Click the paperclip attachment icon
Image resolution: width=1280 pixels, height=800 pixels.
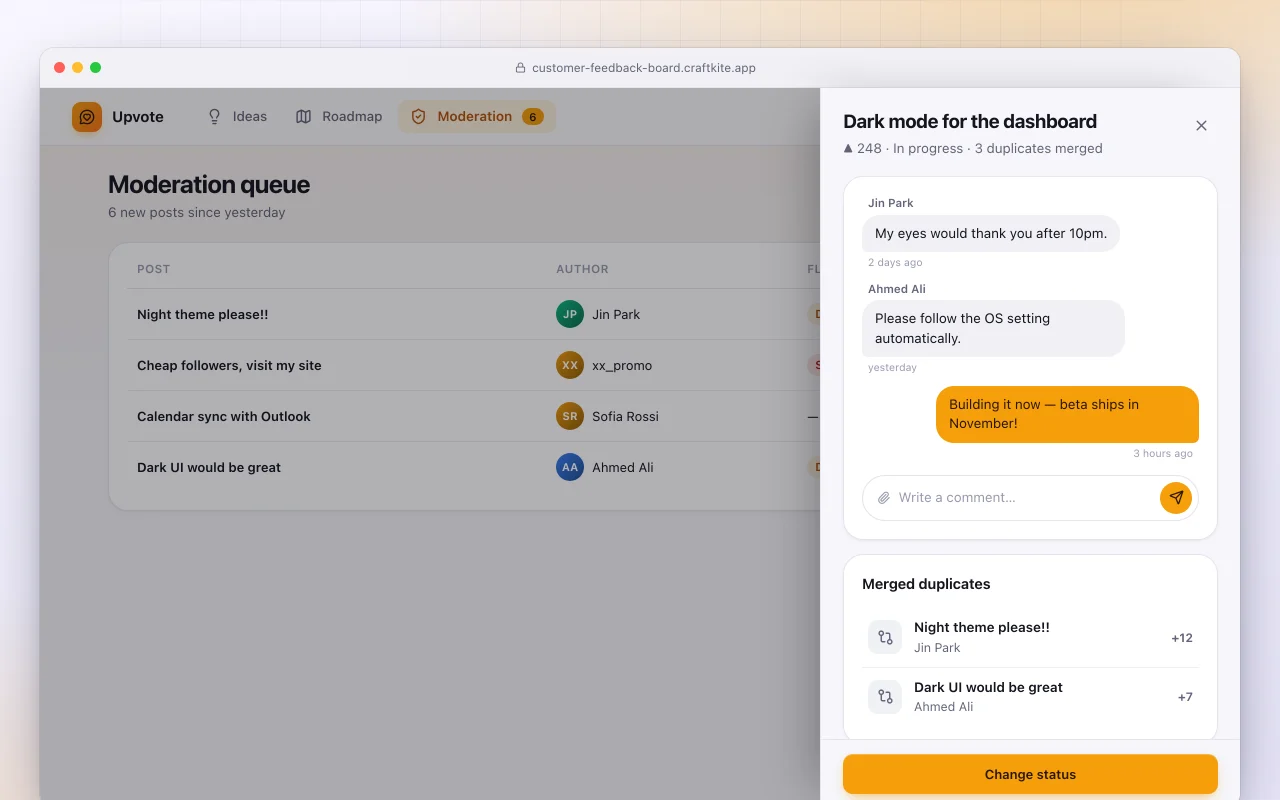[x=884, y=498]
